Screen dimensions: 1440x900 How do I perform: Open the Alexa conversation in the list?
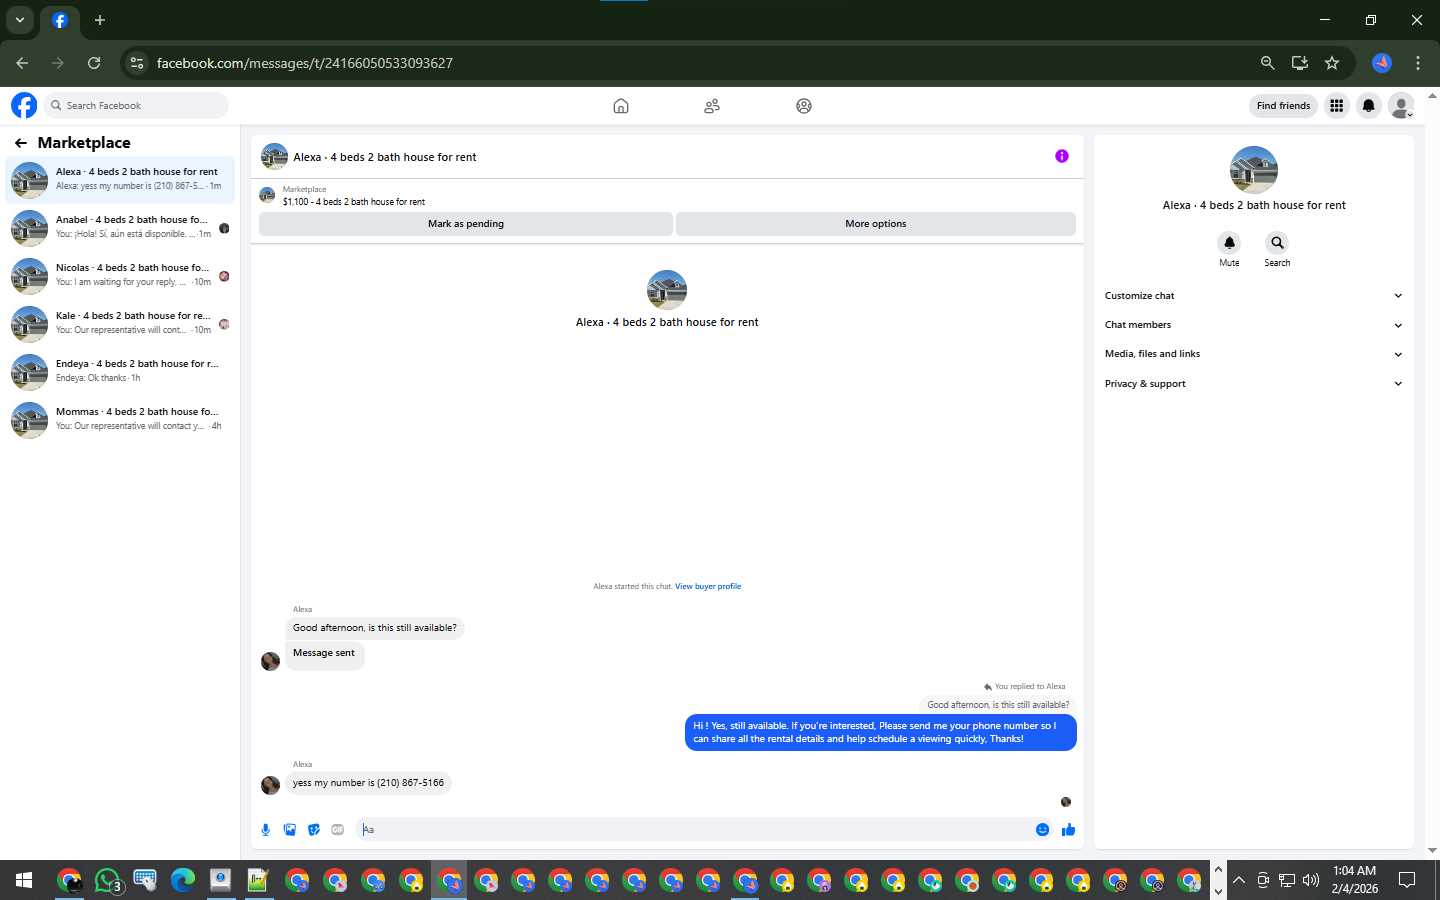120,180
